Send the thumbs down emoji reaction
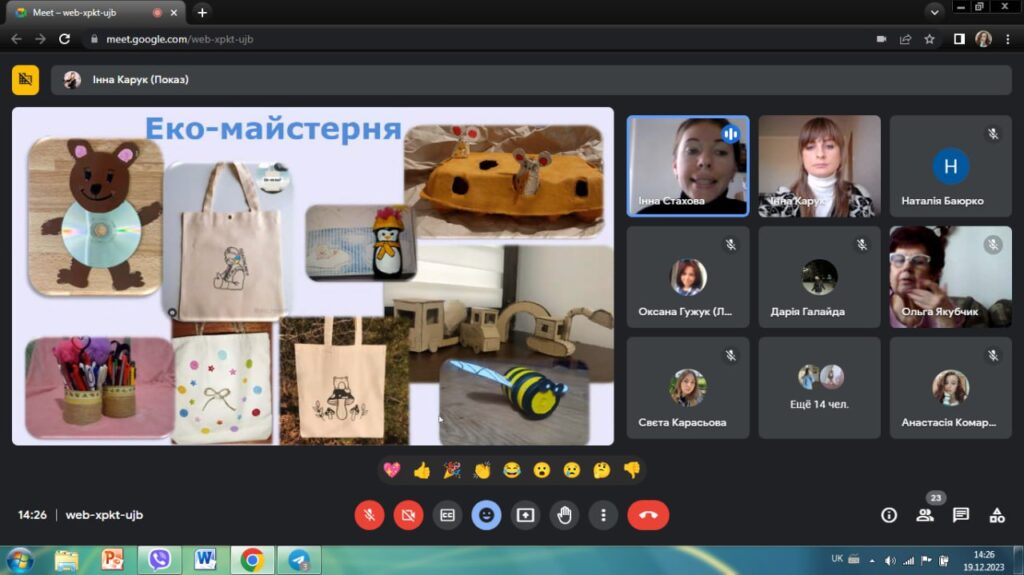Viewport: 1024px width, 575px height. (631, 470)
